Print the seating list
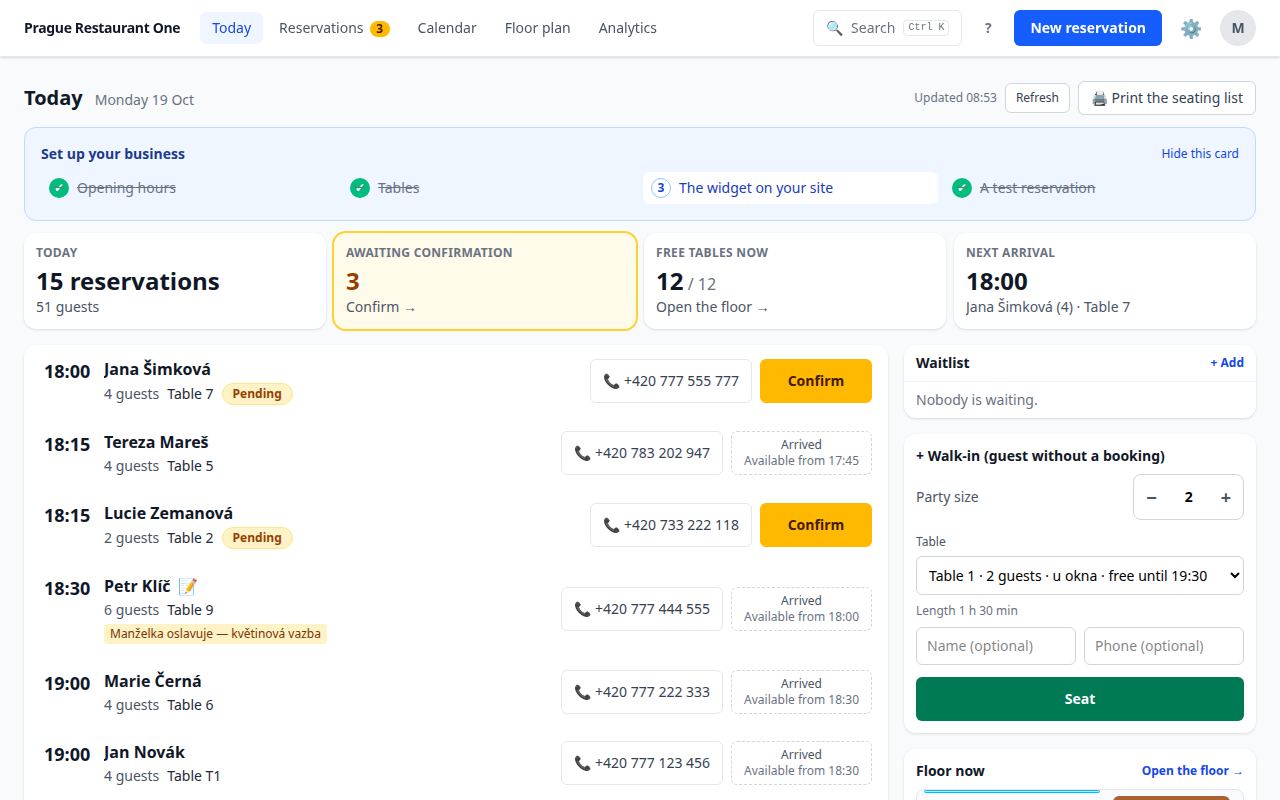Image resolution: width=1280 pixels, height=800 pixels. click(x=1167, y=98)
